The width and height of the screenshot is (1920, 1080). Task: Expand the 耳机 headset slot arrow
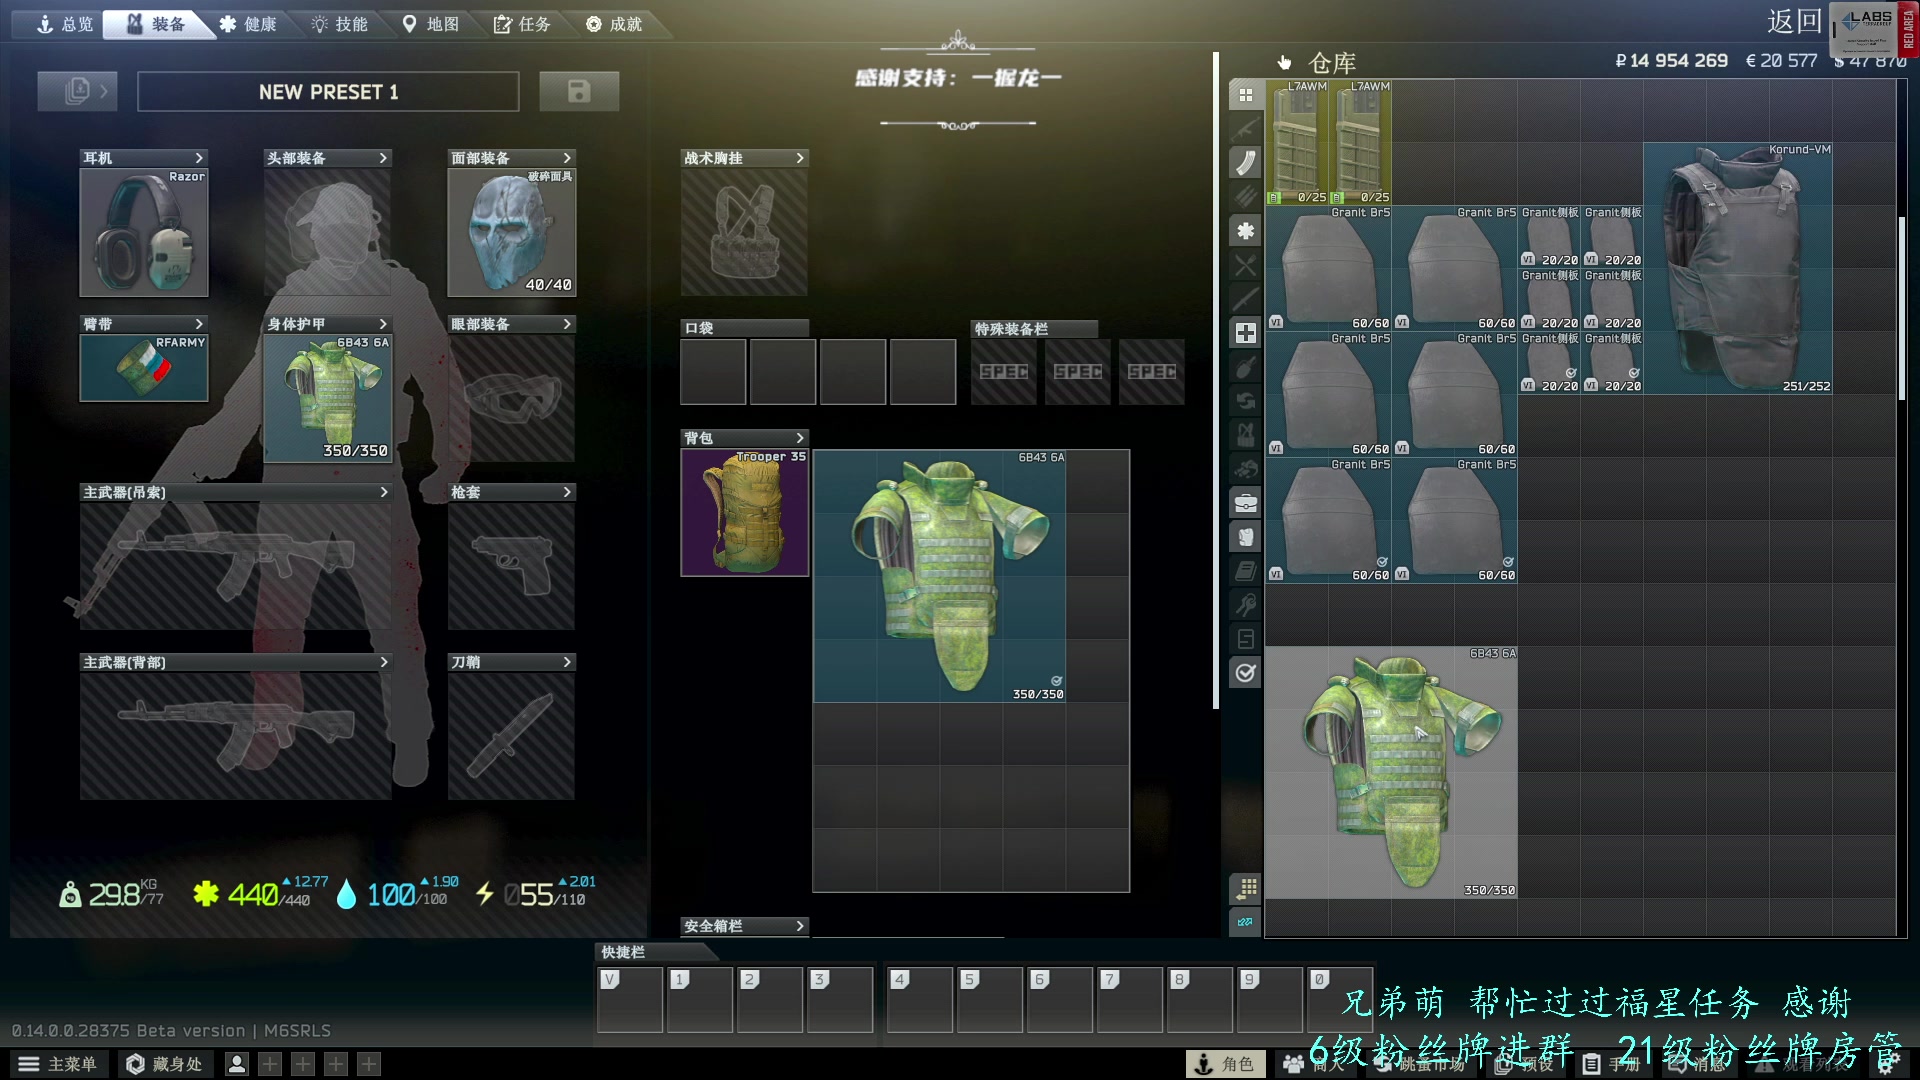[x=199, y=158]
